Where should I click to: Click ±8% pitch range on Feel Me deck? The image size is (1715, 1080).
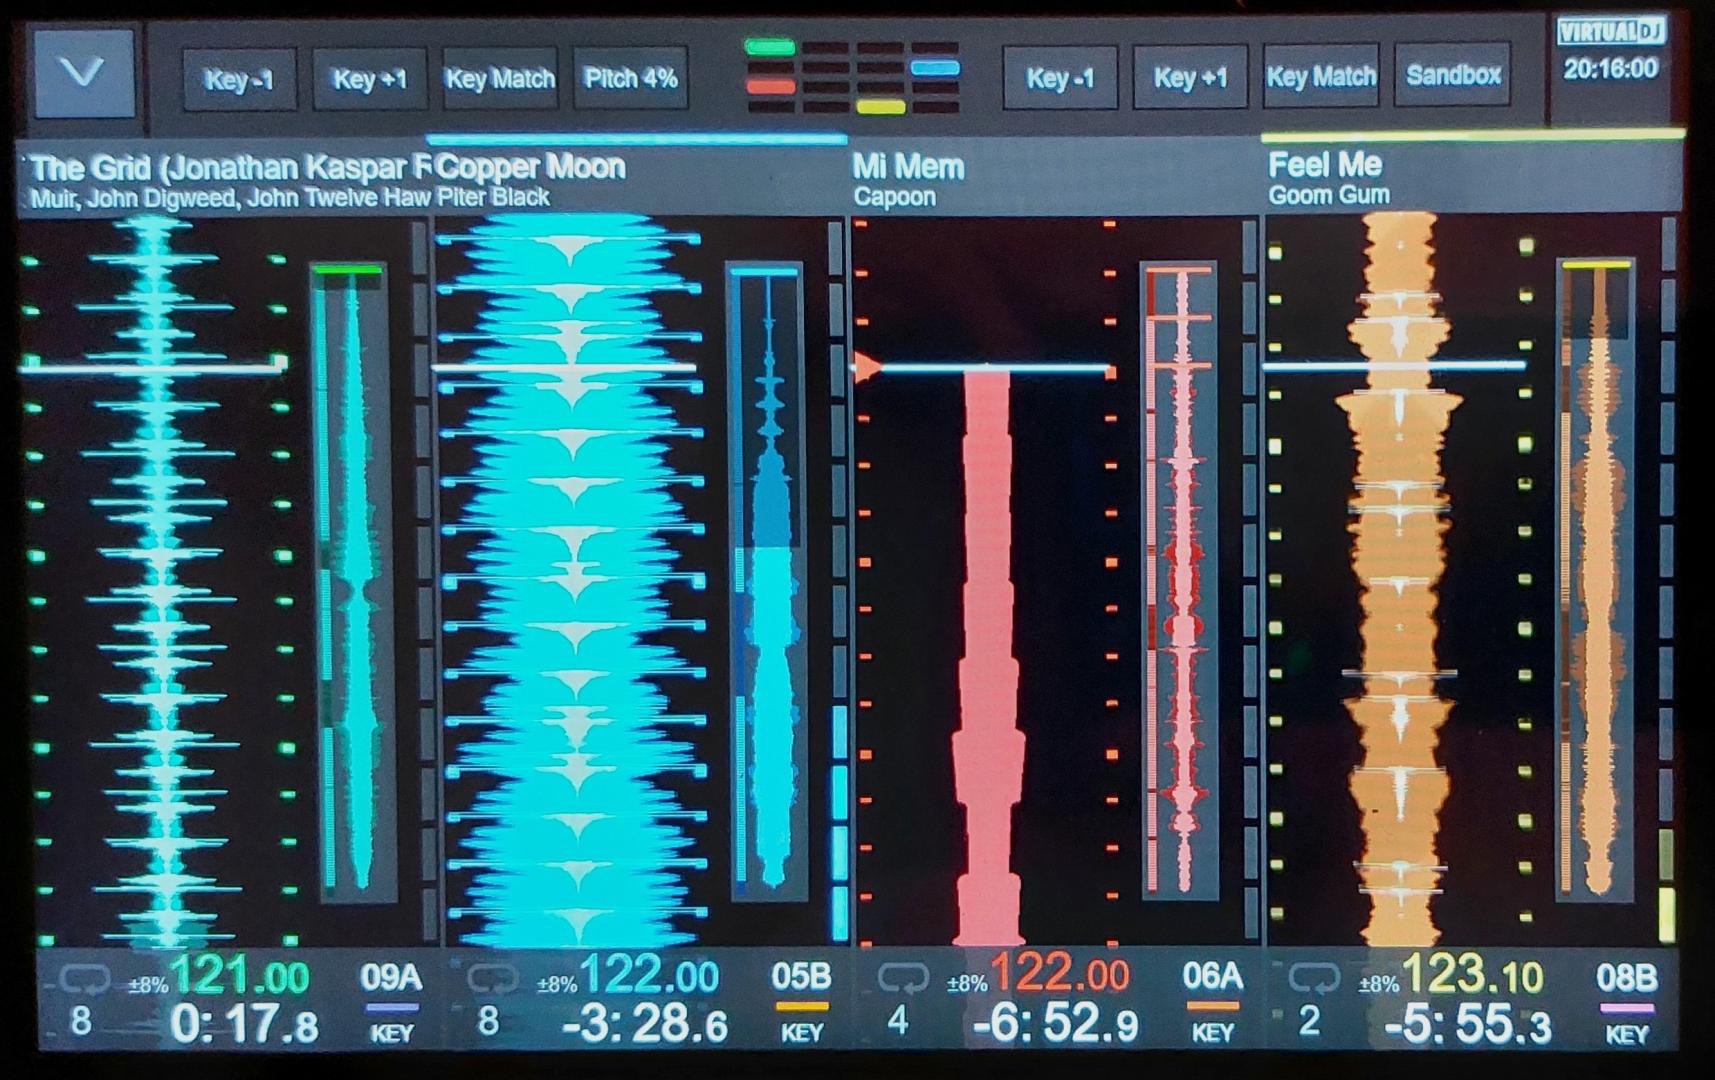pos(1379,984)
